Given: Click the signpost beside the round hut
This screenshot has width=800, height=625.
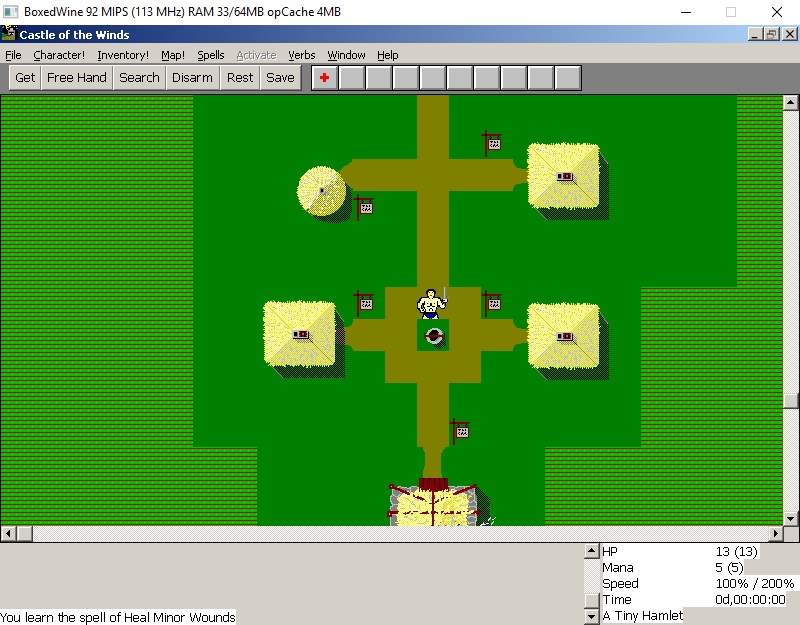Looking at the screenshot, I should (x=364, y=207).
